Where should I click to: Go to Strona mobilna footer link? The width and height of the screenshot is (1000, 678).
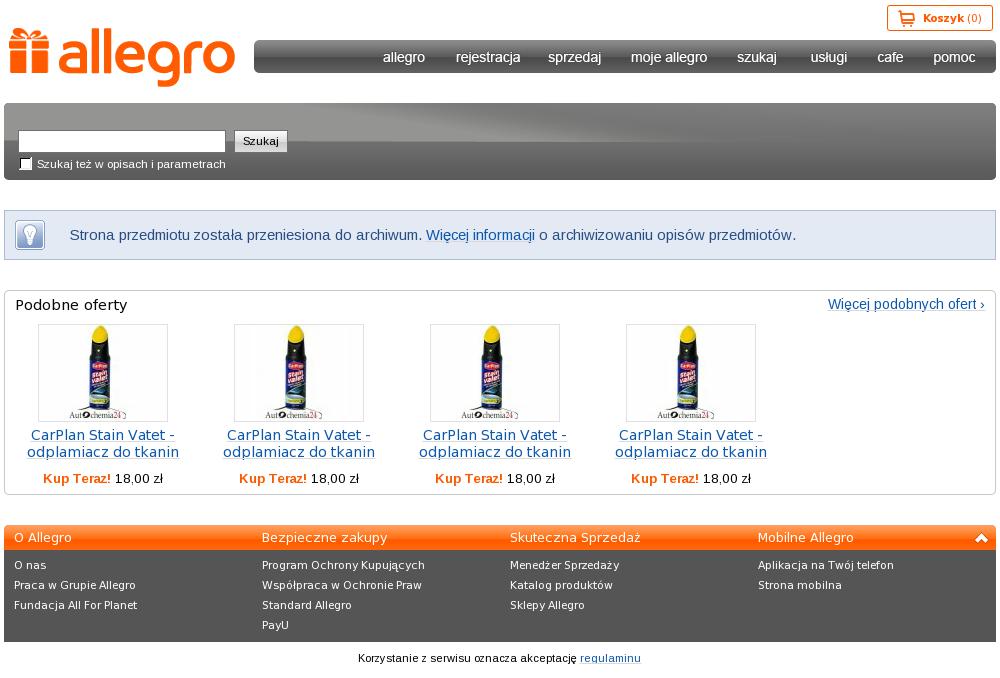point(800,585)
